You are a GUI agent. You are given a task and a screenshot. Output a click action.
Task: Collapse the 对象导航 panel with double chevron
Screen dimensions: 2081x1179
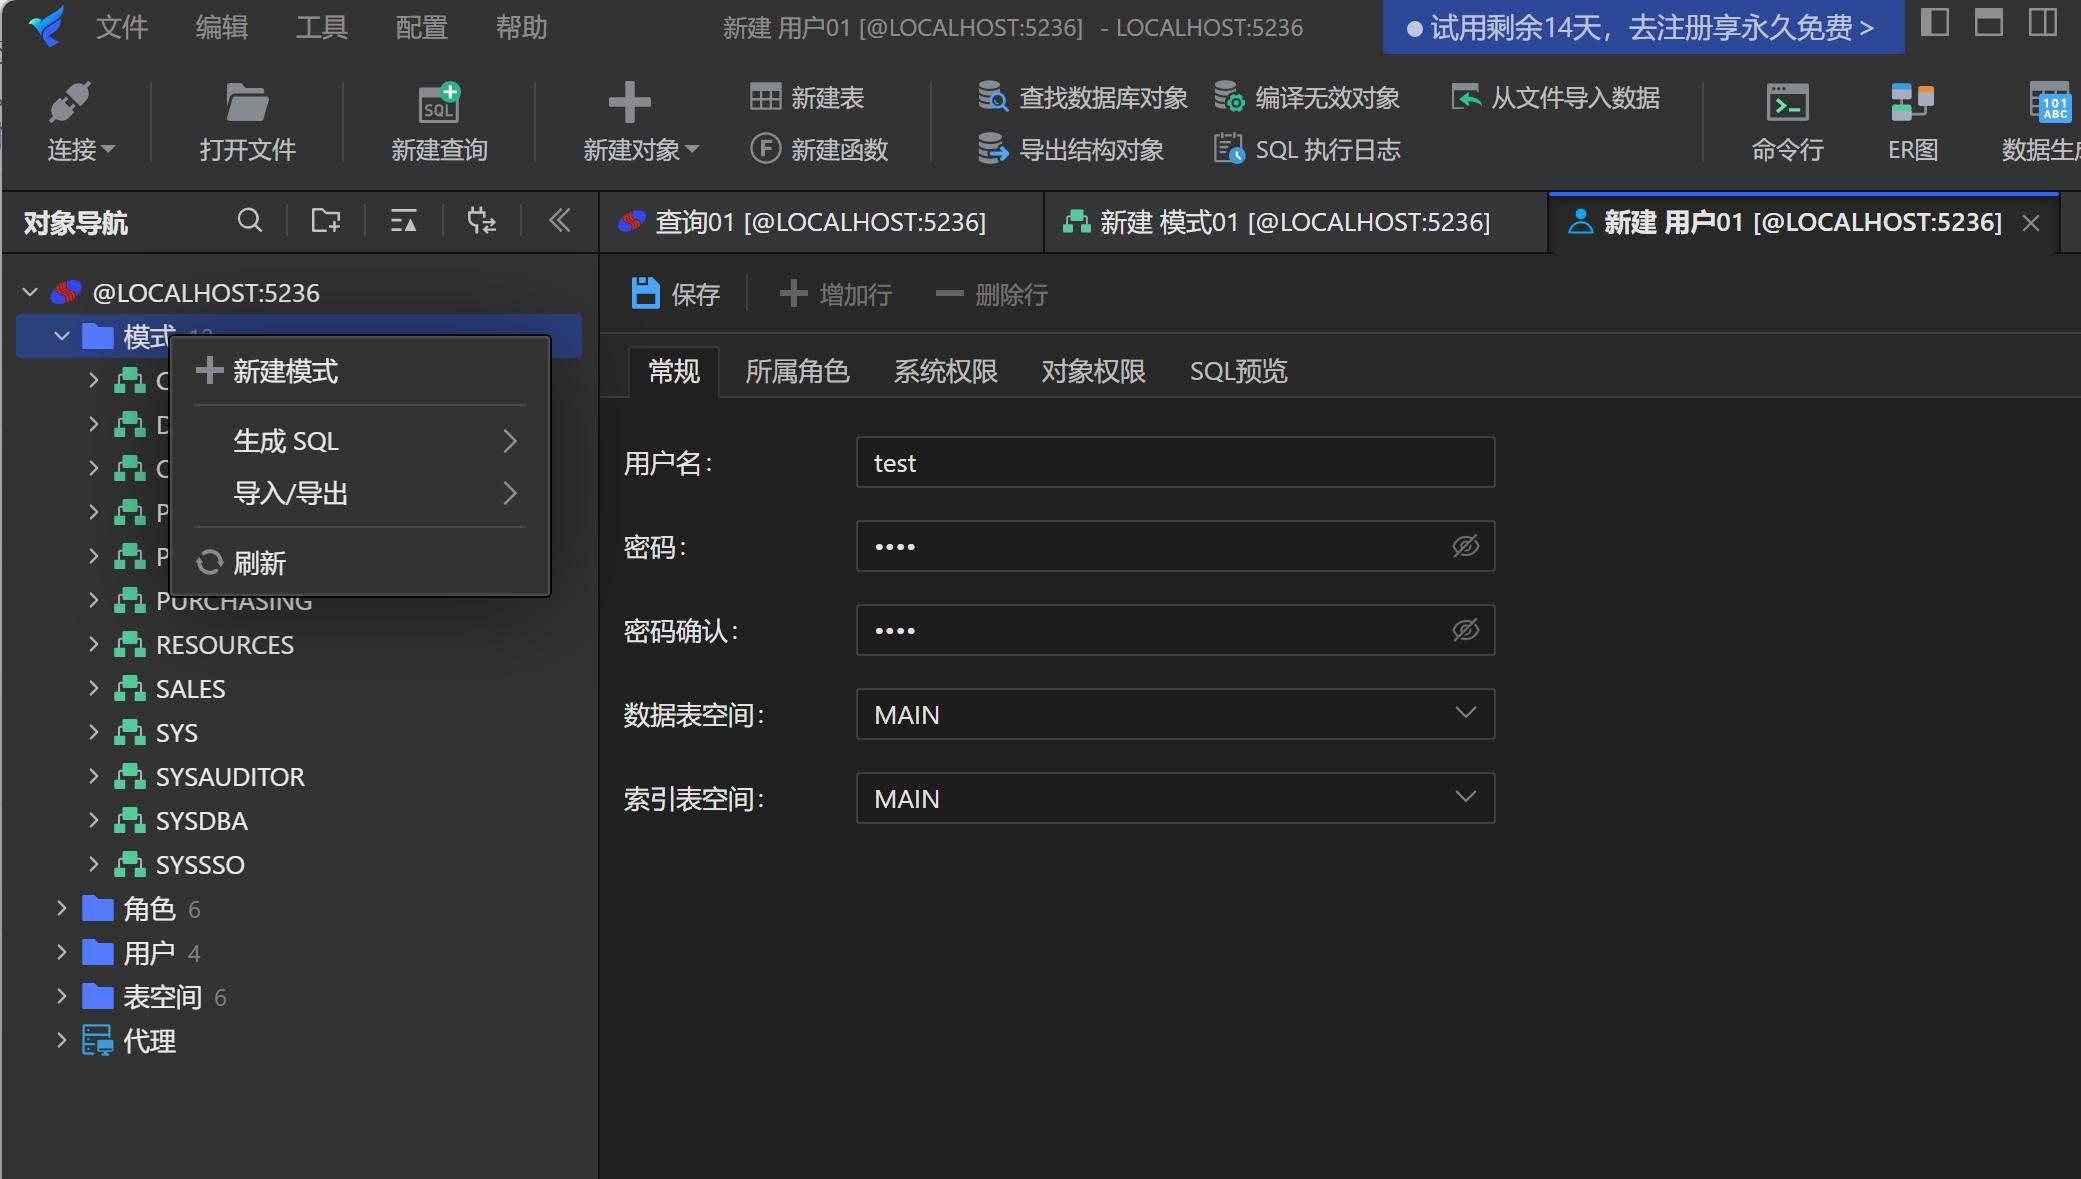pos(559,221)
